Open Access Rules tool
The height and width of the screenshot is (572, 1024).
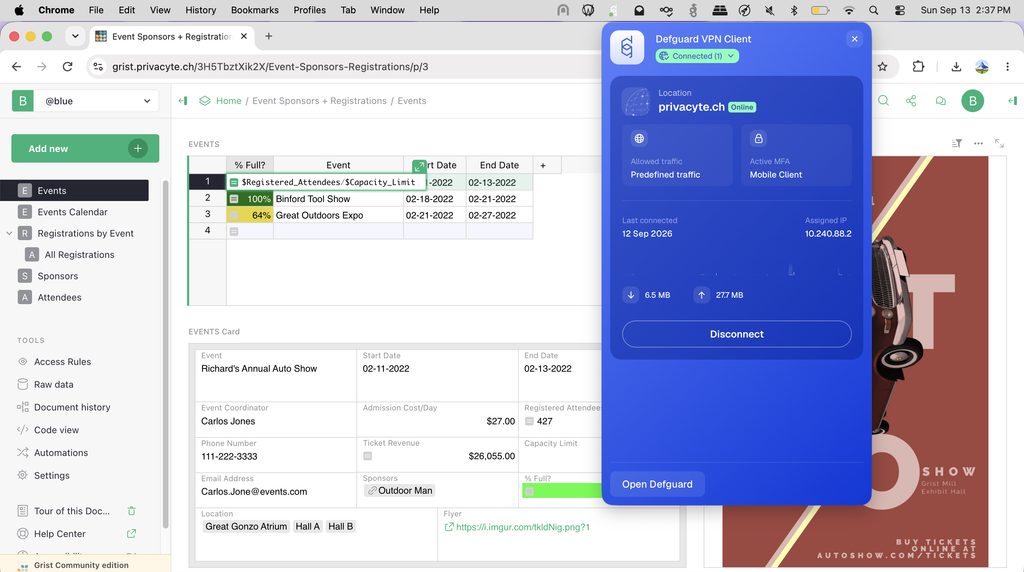click(62, 362)
